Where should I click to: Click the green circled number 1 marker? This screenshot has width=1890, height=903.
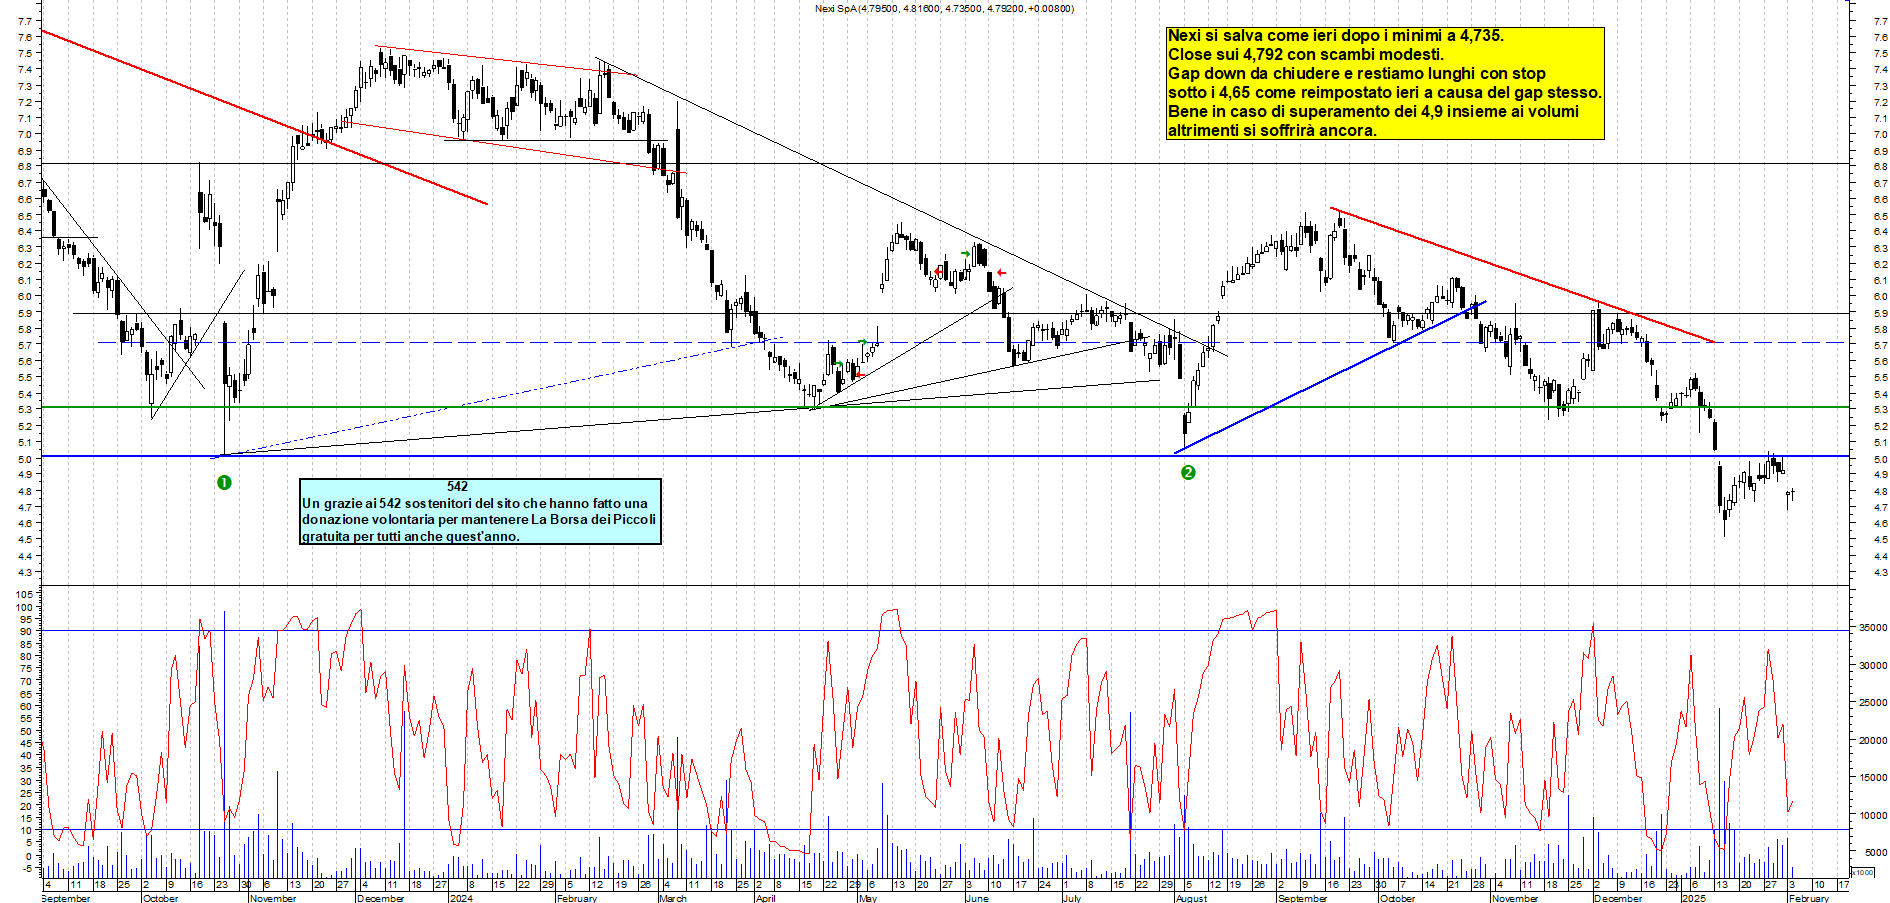tap(224, 483)
